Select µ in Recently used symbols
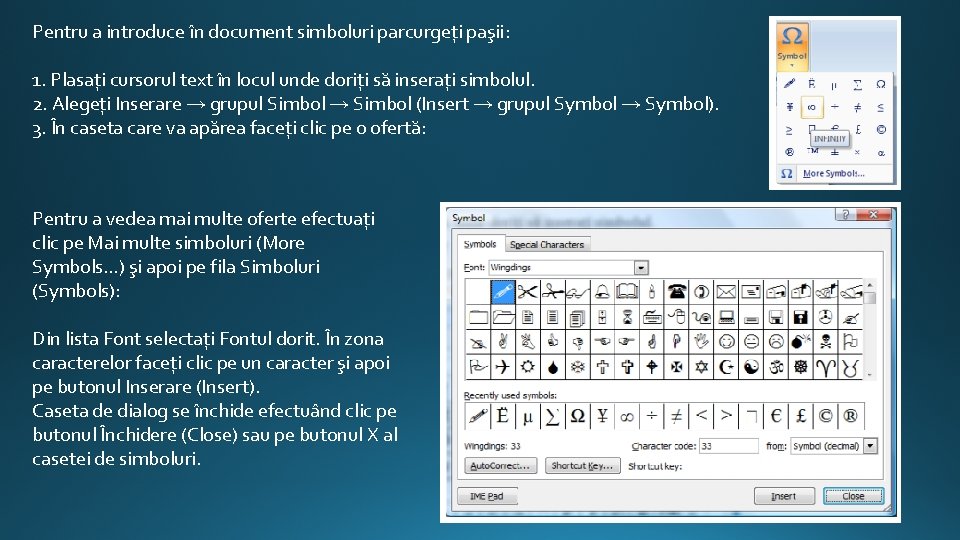 point(527,416)
